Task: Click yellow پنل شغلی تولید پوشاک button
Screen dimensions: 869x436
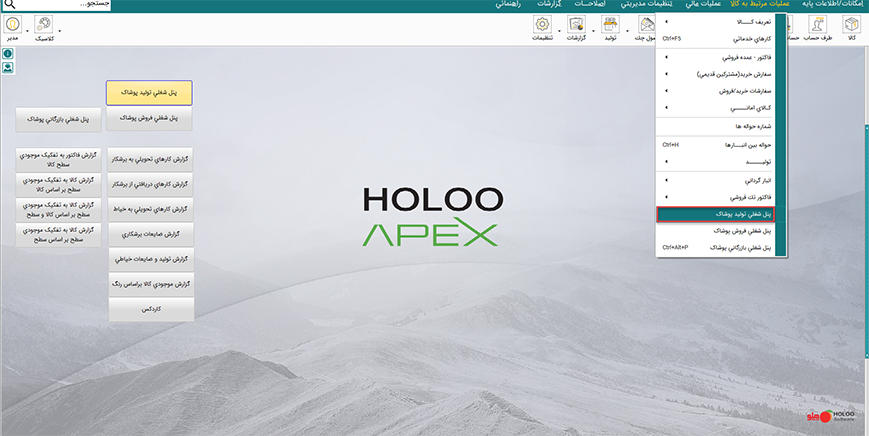Action: [x=149, y=93]
